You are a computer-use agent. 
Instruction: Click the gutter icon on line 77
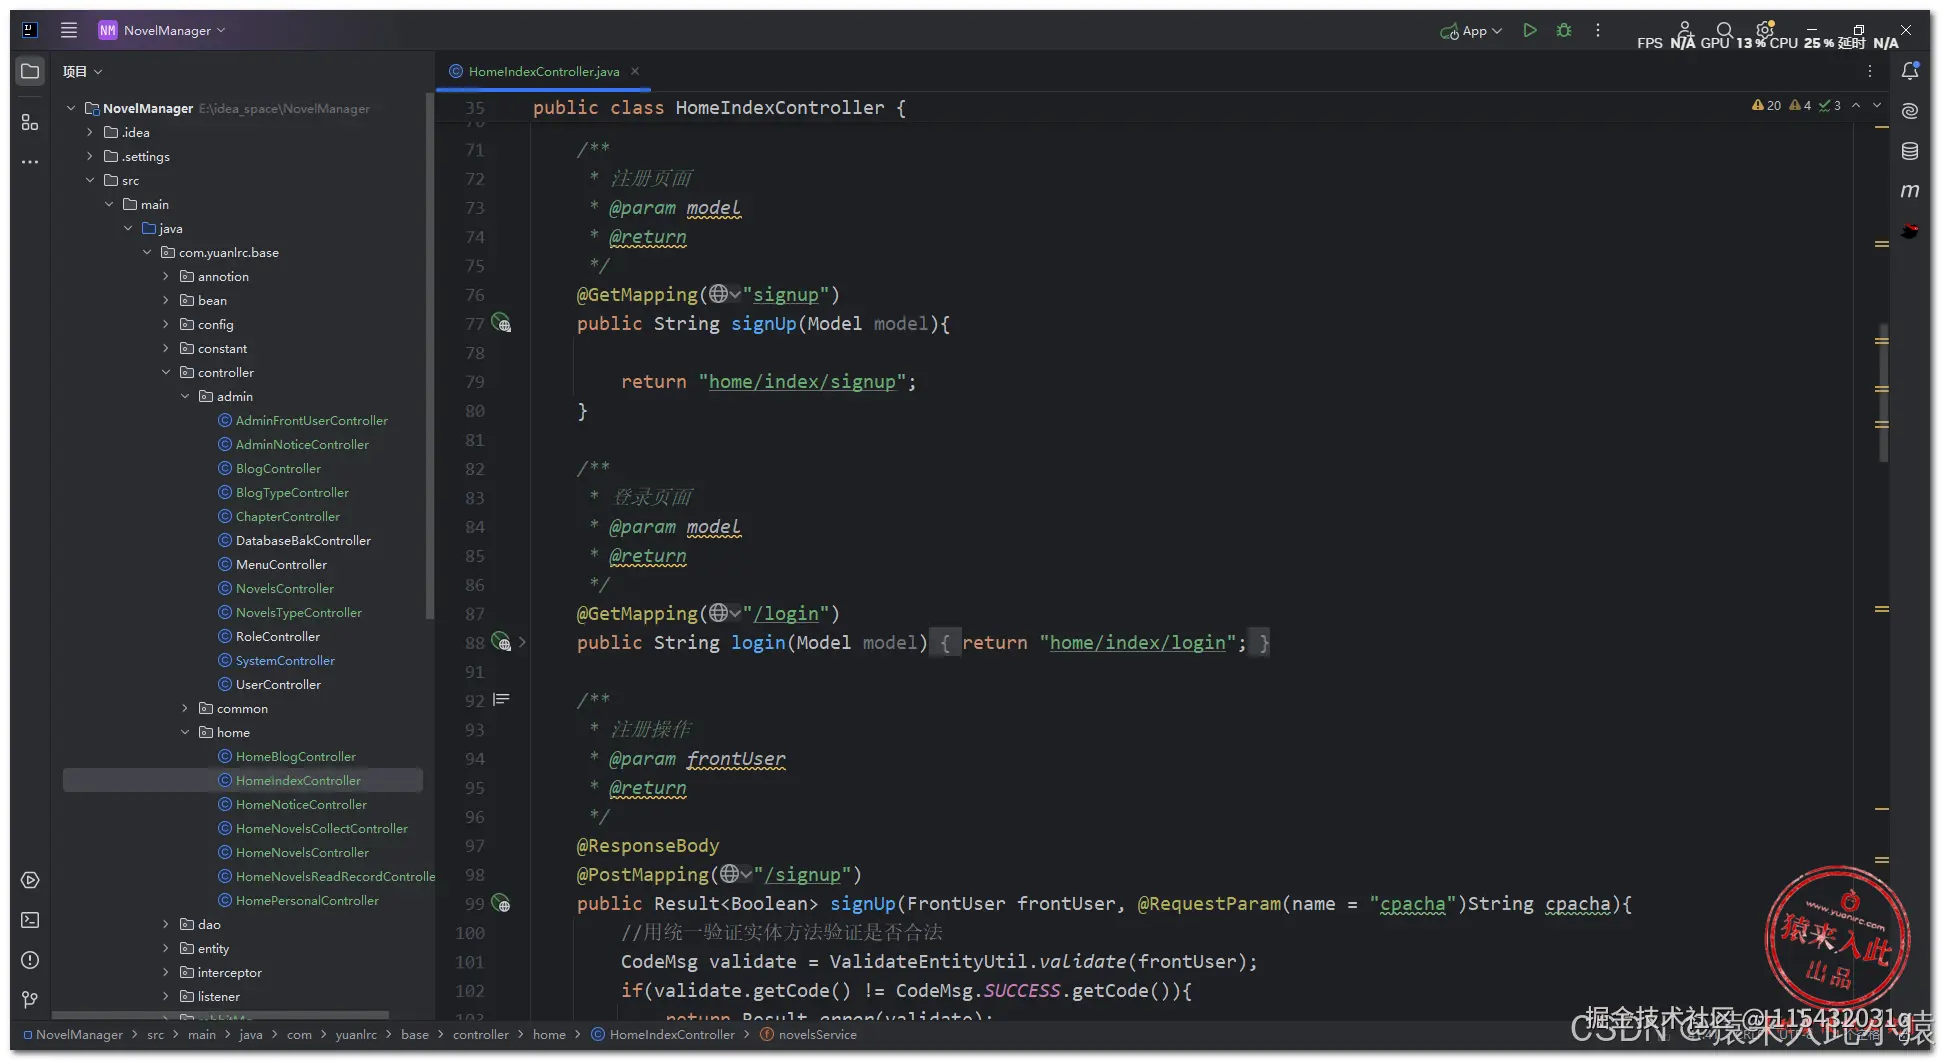point(501,324)
